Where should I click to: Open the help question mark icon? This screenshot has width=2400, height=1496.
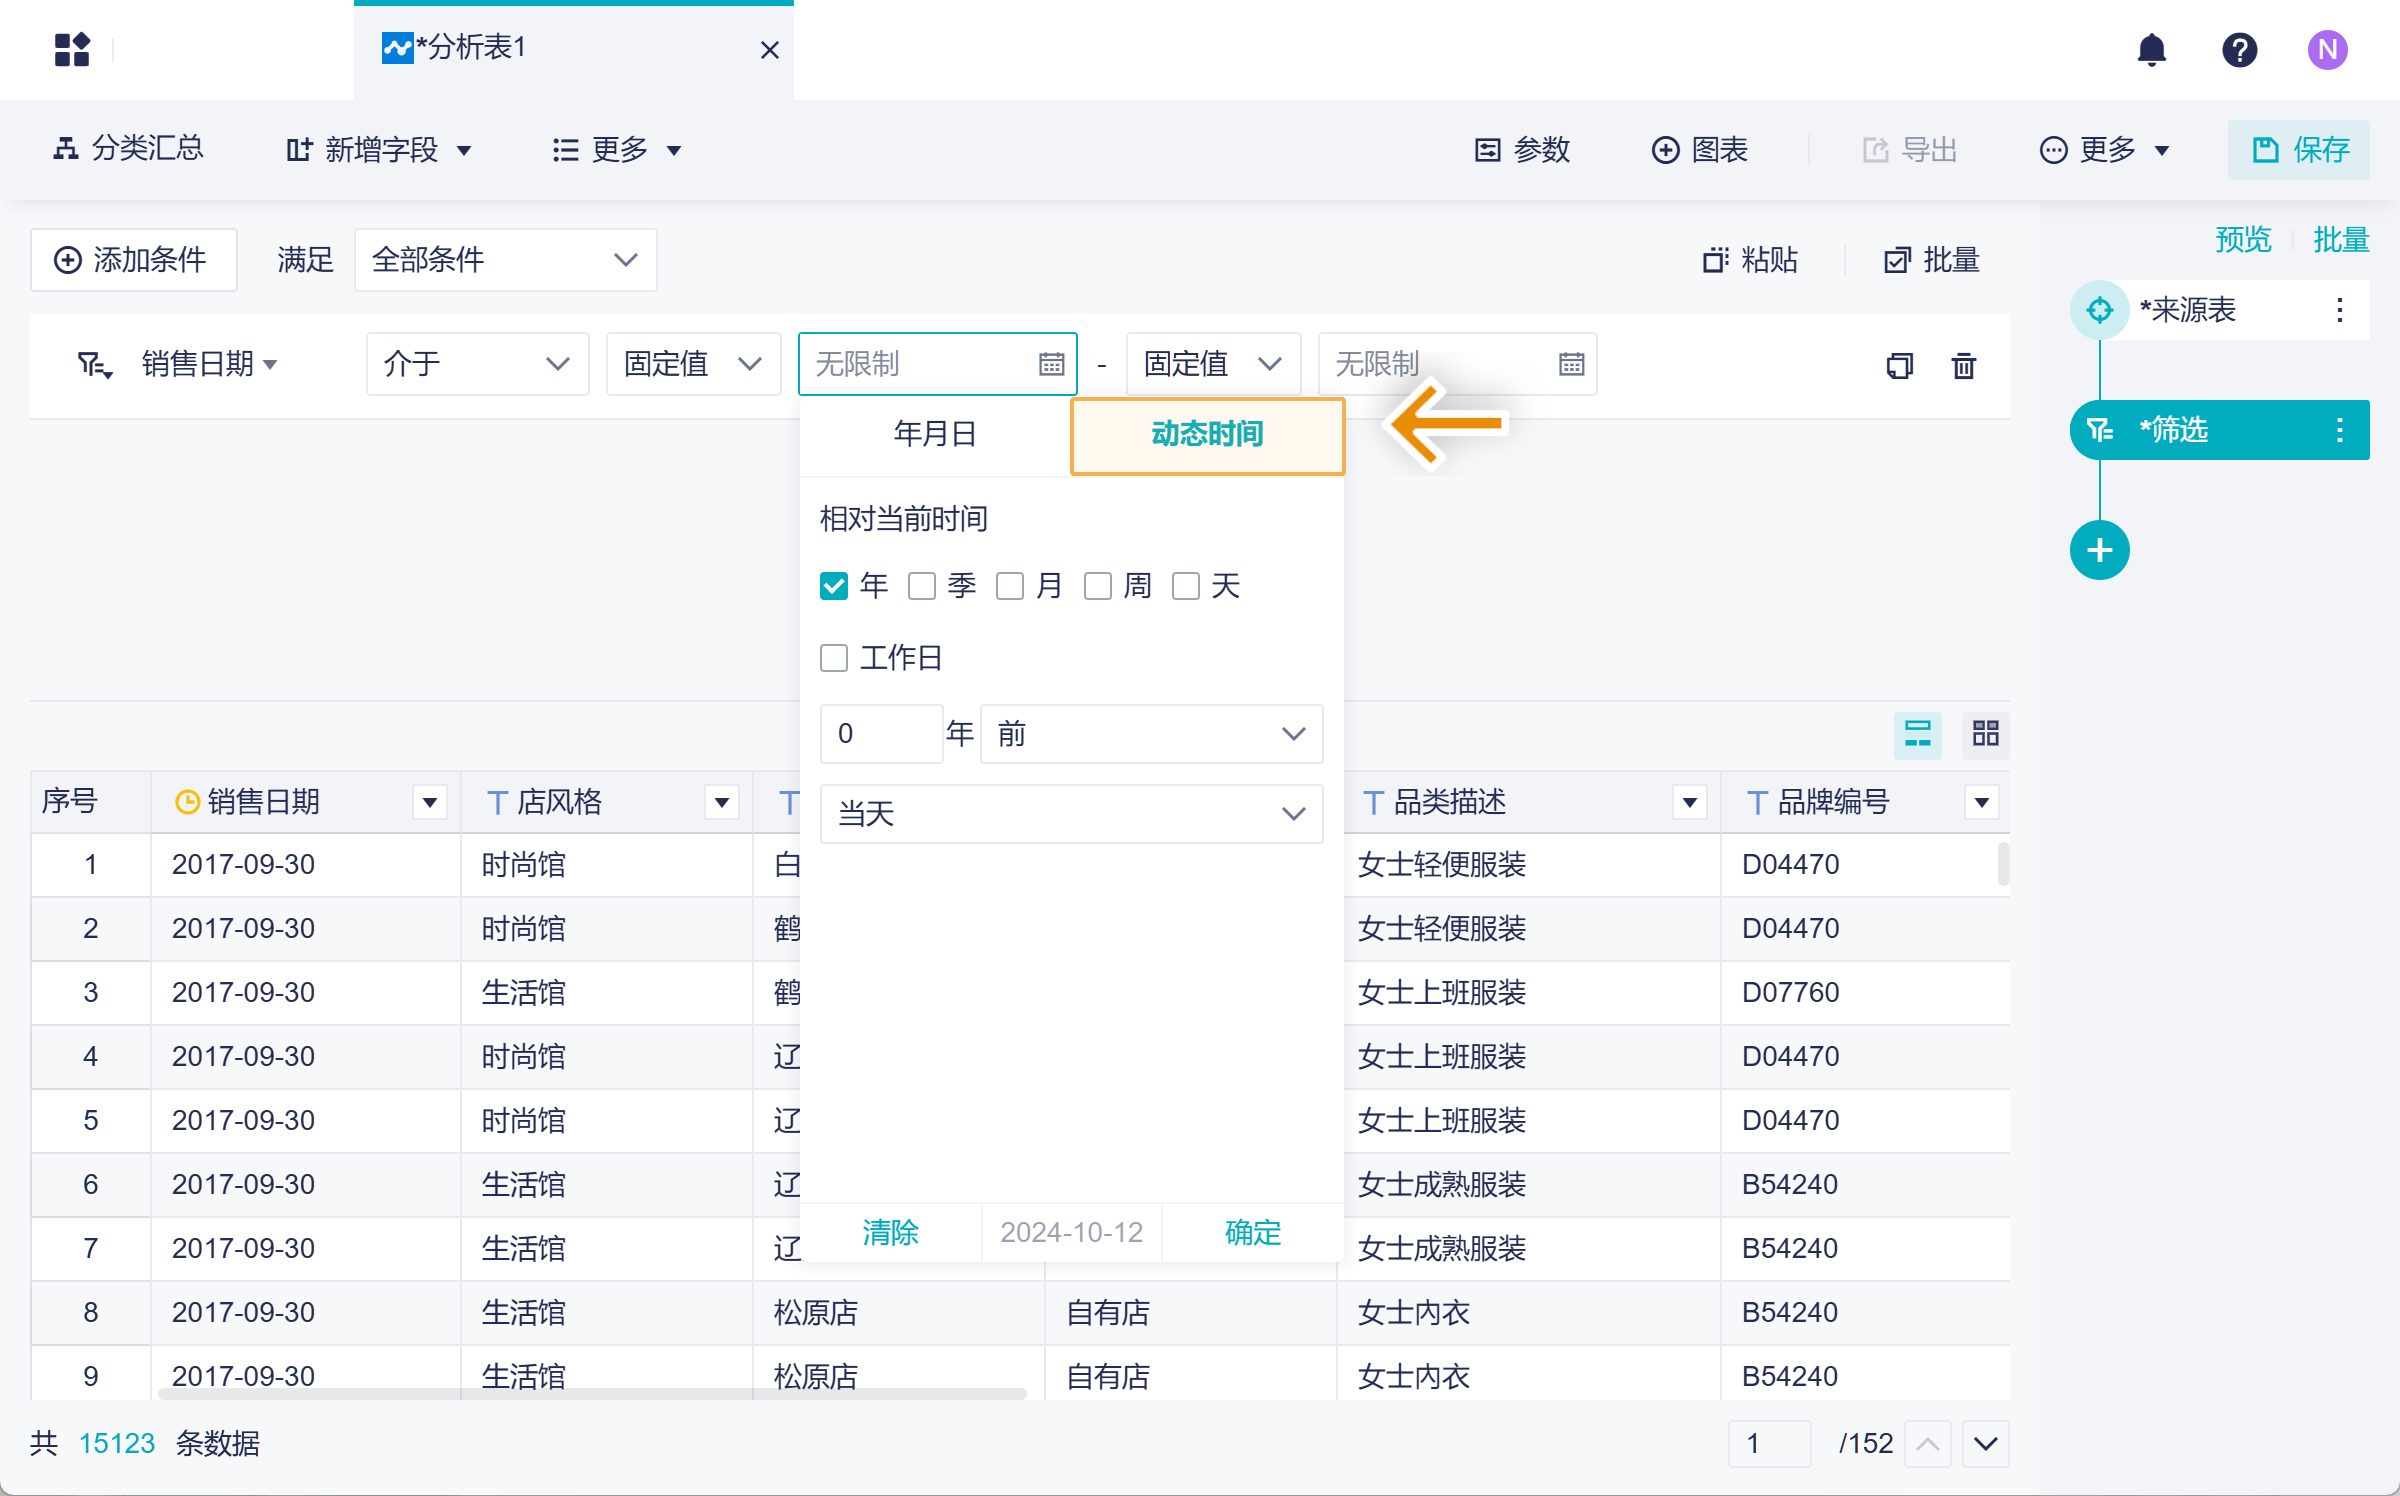(x=2239, y=49)
